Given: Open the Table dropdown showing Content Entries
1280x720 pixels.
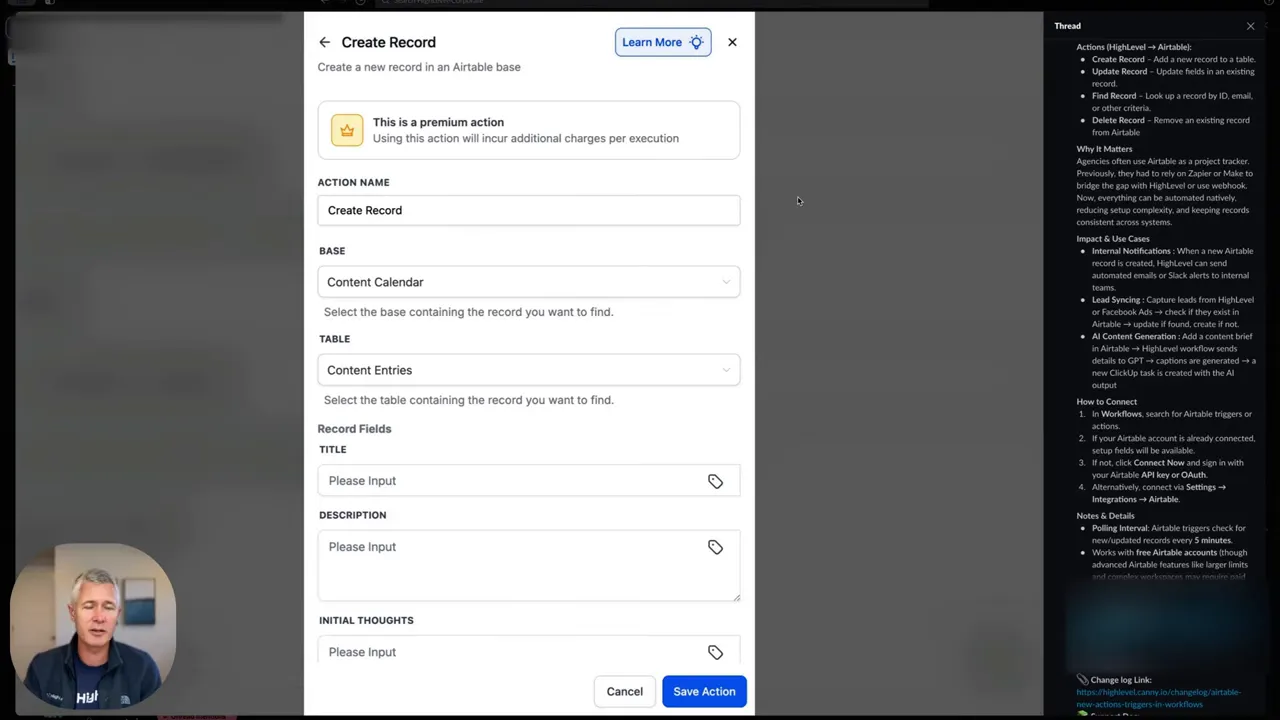Looking at the screenshot, I should (529, 370).
